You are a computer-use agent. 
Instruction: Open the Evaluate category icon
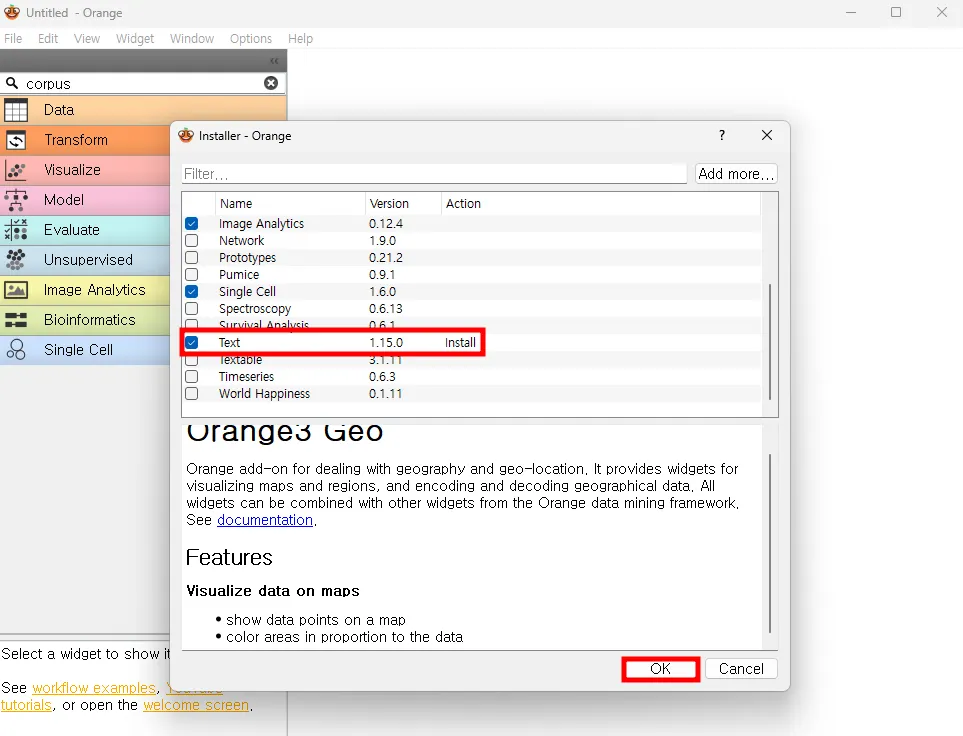(x=16, y=230)
